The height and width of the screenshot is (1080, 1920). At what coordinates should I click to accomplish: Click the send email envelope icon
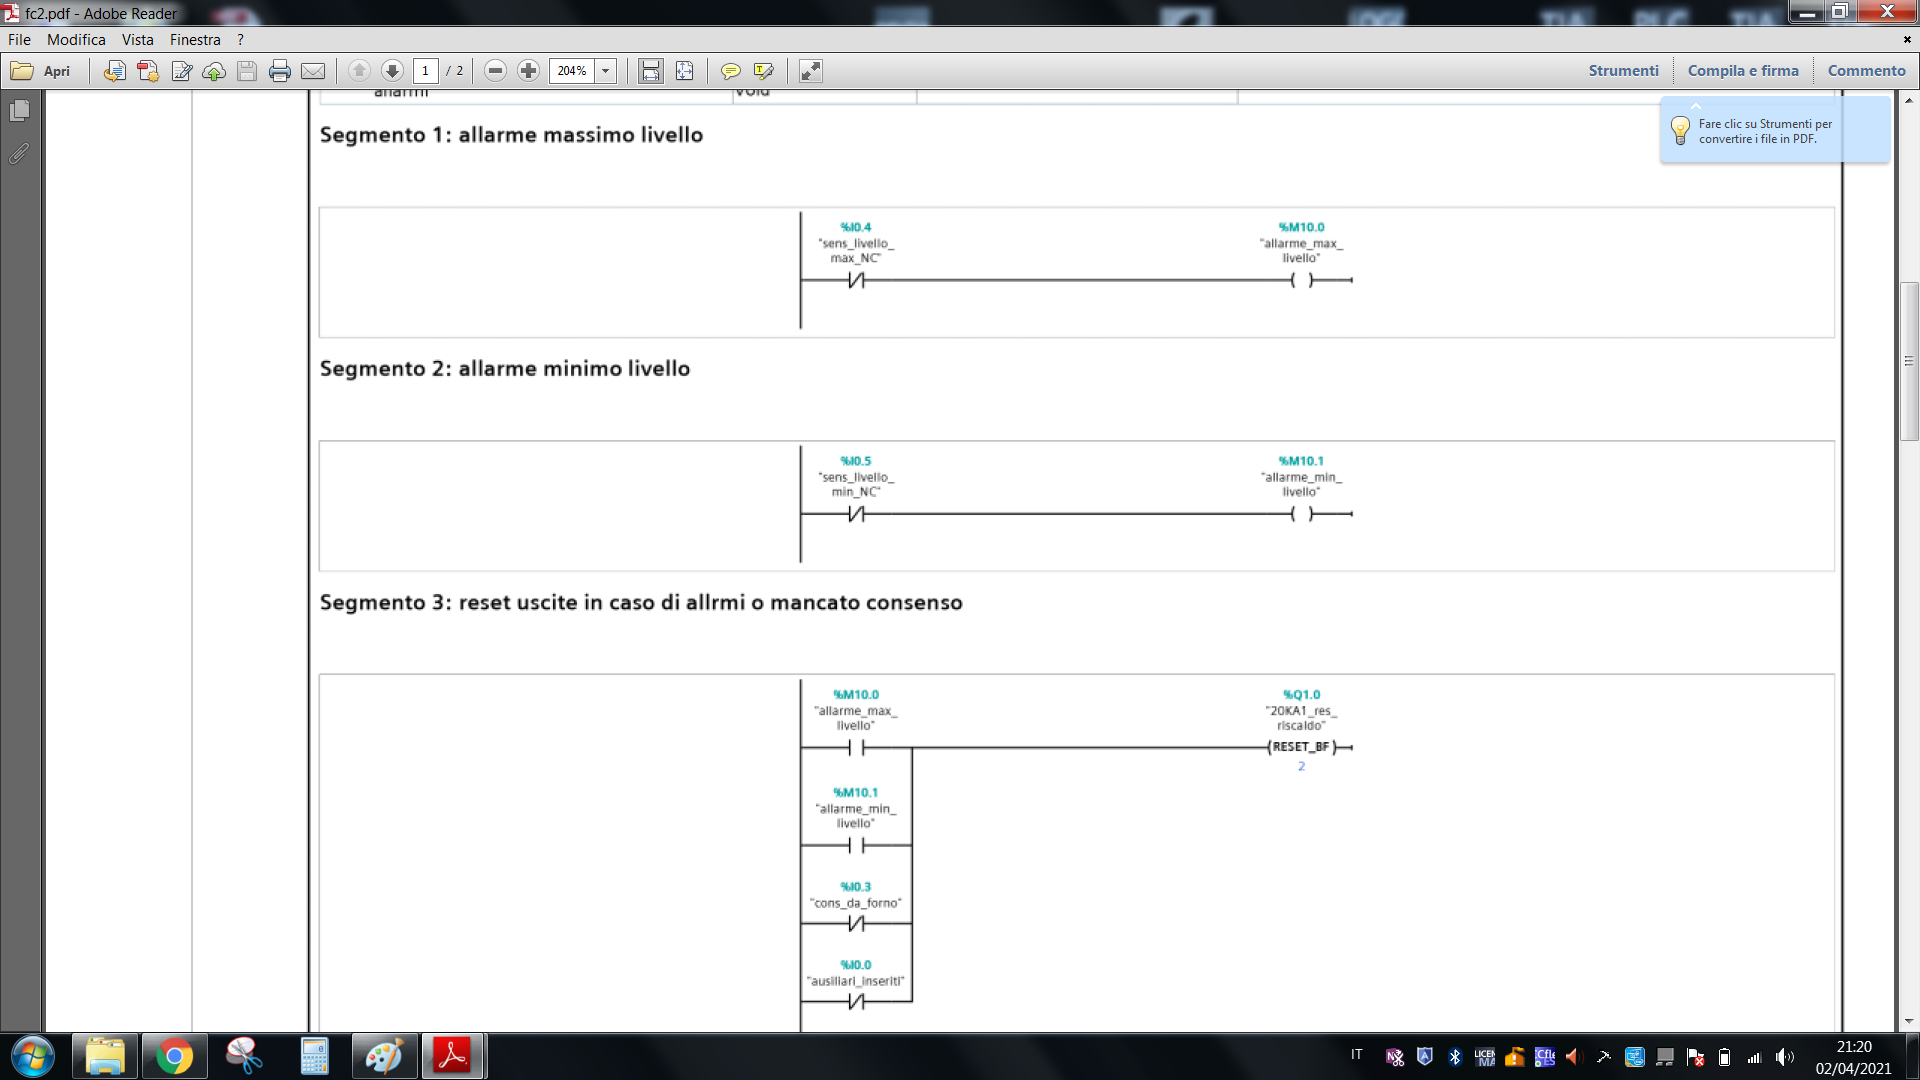click(313, 71)
